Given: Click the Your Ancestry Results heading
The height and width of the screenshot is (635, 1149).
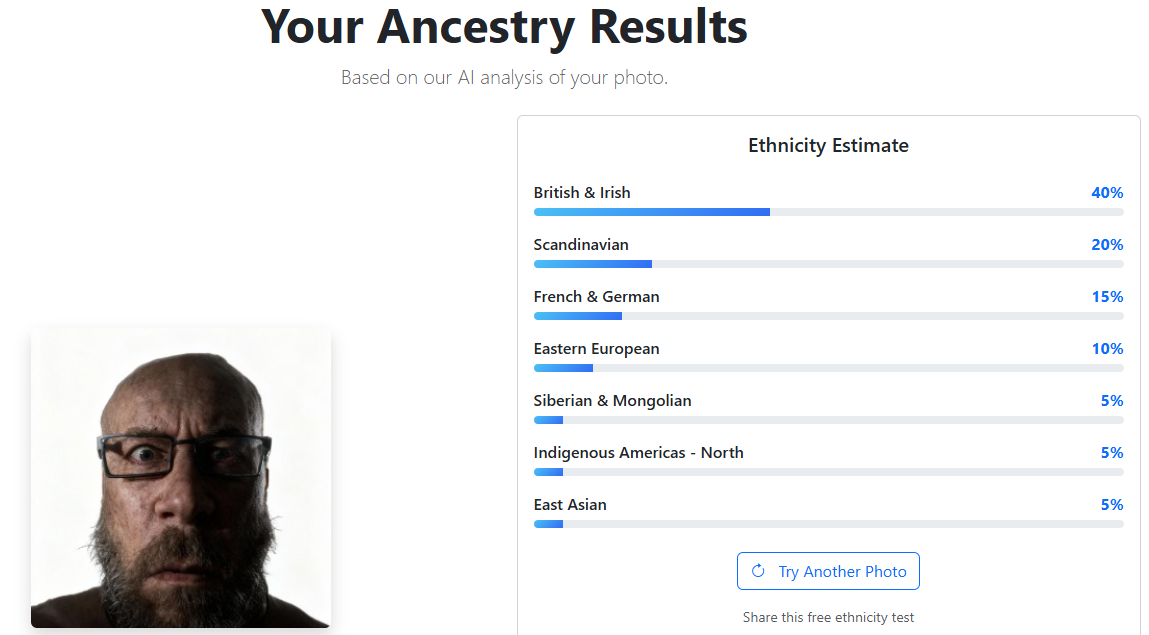Looking at the screenshot, I should (504, 27).
